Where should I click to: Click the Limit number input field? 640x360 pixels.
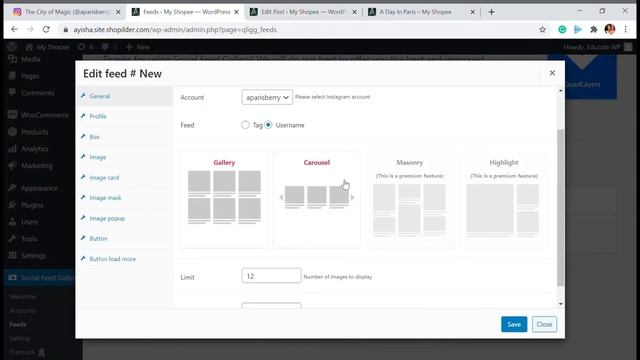[271, 276]
